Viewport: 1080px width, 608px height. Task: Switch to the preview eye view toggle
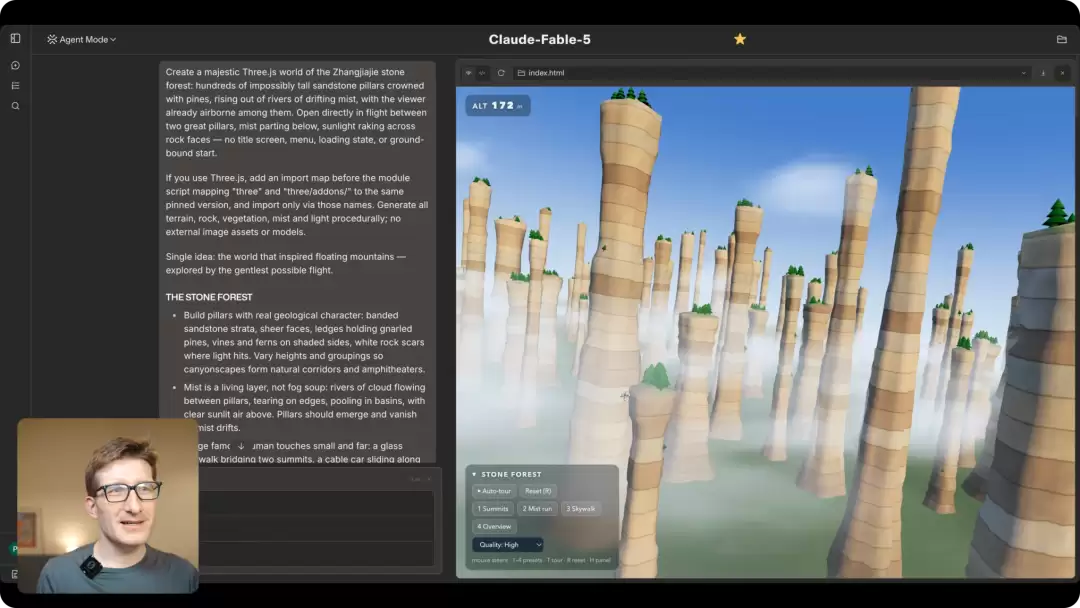tap(468, 73)
